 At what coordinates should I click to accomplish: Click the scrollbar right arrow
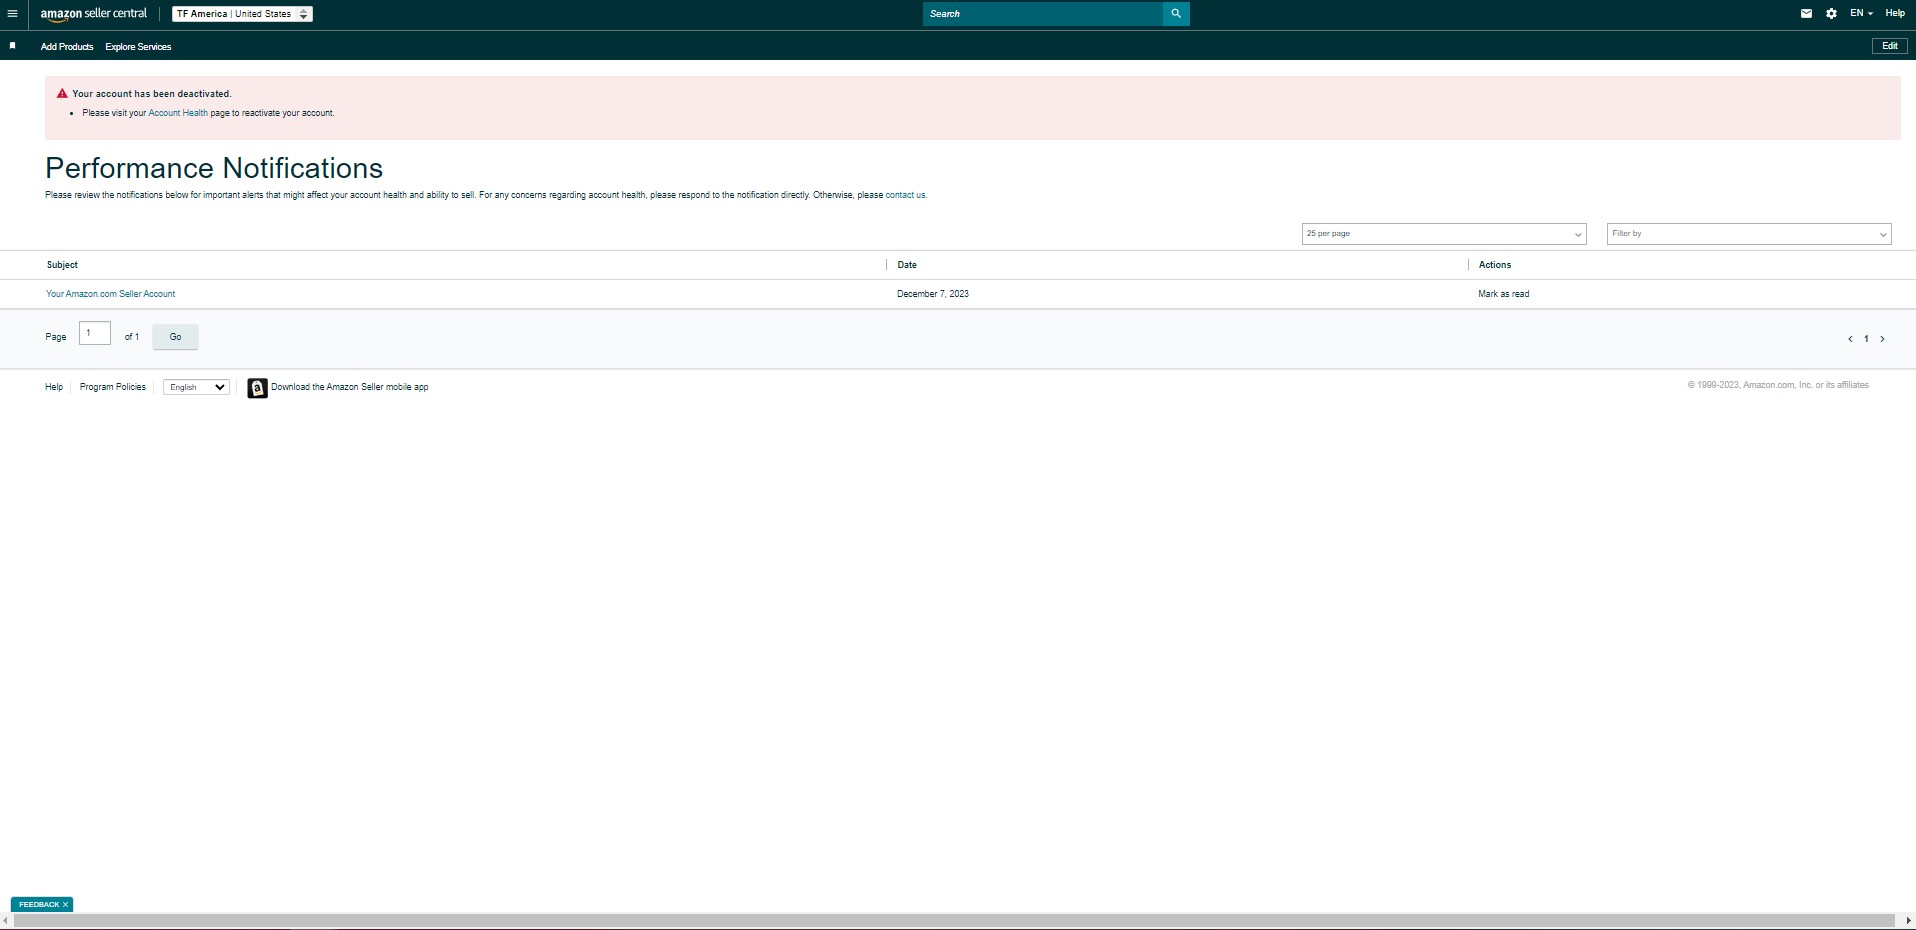pyautogui.click(x=1908, y=920)
